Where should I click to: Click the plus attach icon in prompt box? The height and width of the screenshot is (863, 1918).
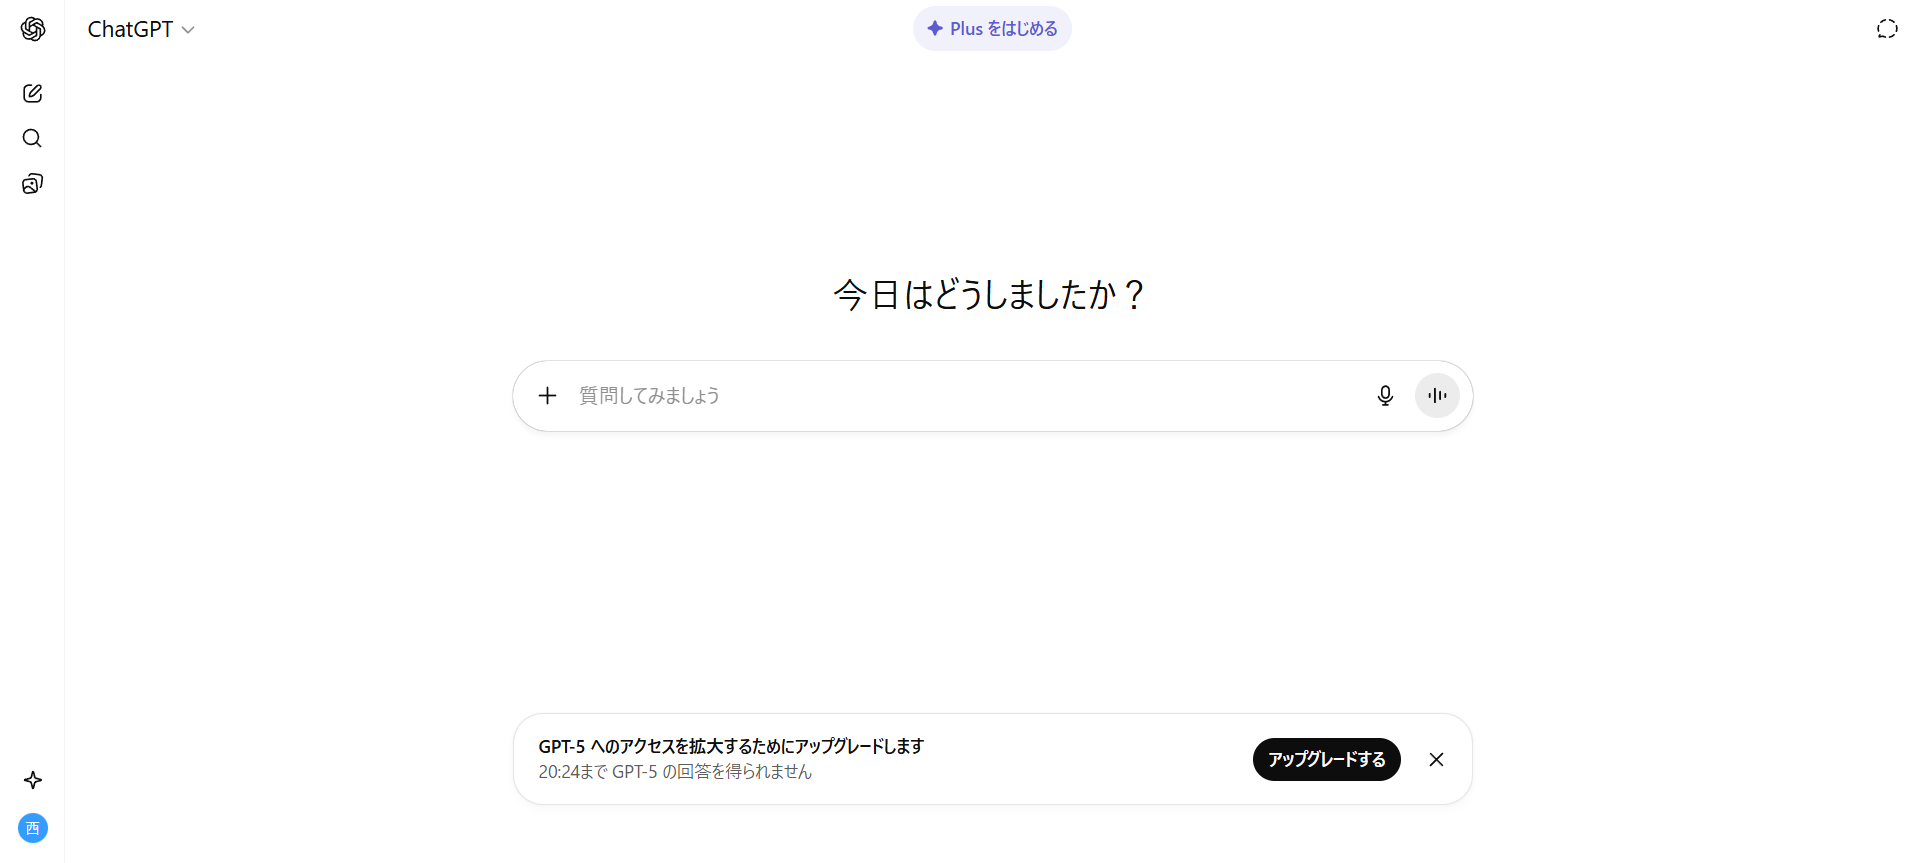tap(547, 396)
